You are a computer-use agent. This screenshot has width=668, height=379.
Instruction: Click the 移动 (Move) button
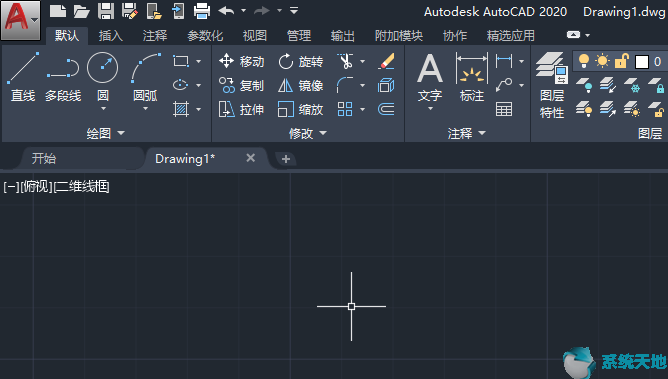(x=242, y=61)
